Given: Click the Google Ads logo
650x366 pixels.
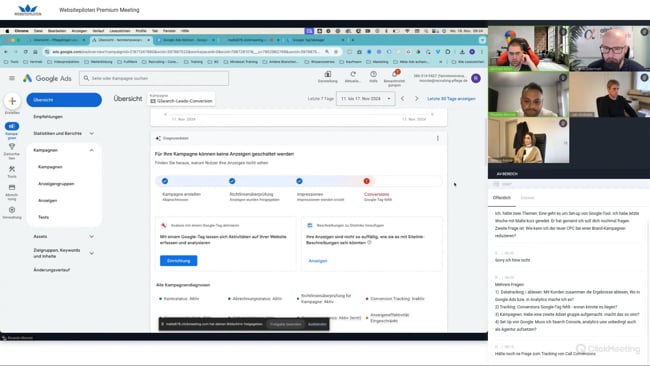Looking at the screenshot, I should point(47,78).
